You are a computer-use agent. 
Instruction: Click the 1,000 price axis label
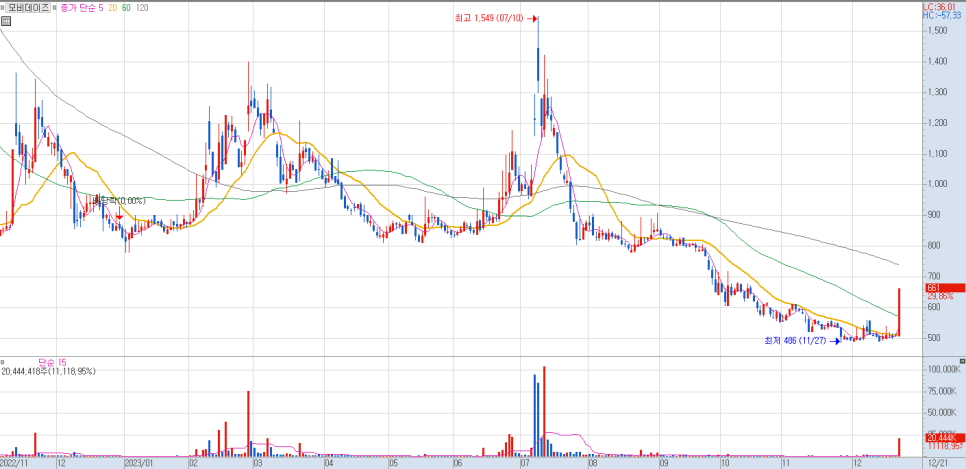click(x=936, y=184)
